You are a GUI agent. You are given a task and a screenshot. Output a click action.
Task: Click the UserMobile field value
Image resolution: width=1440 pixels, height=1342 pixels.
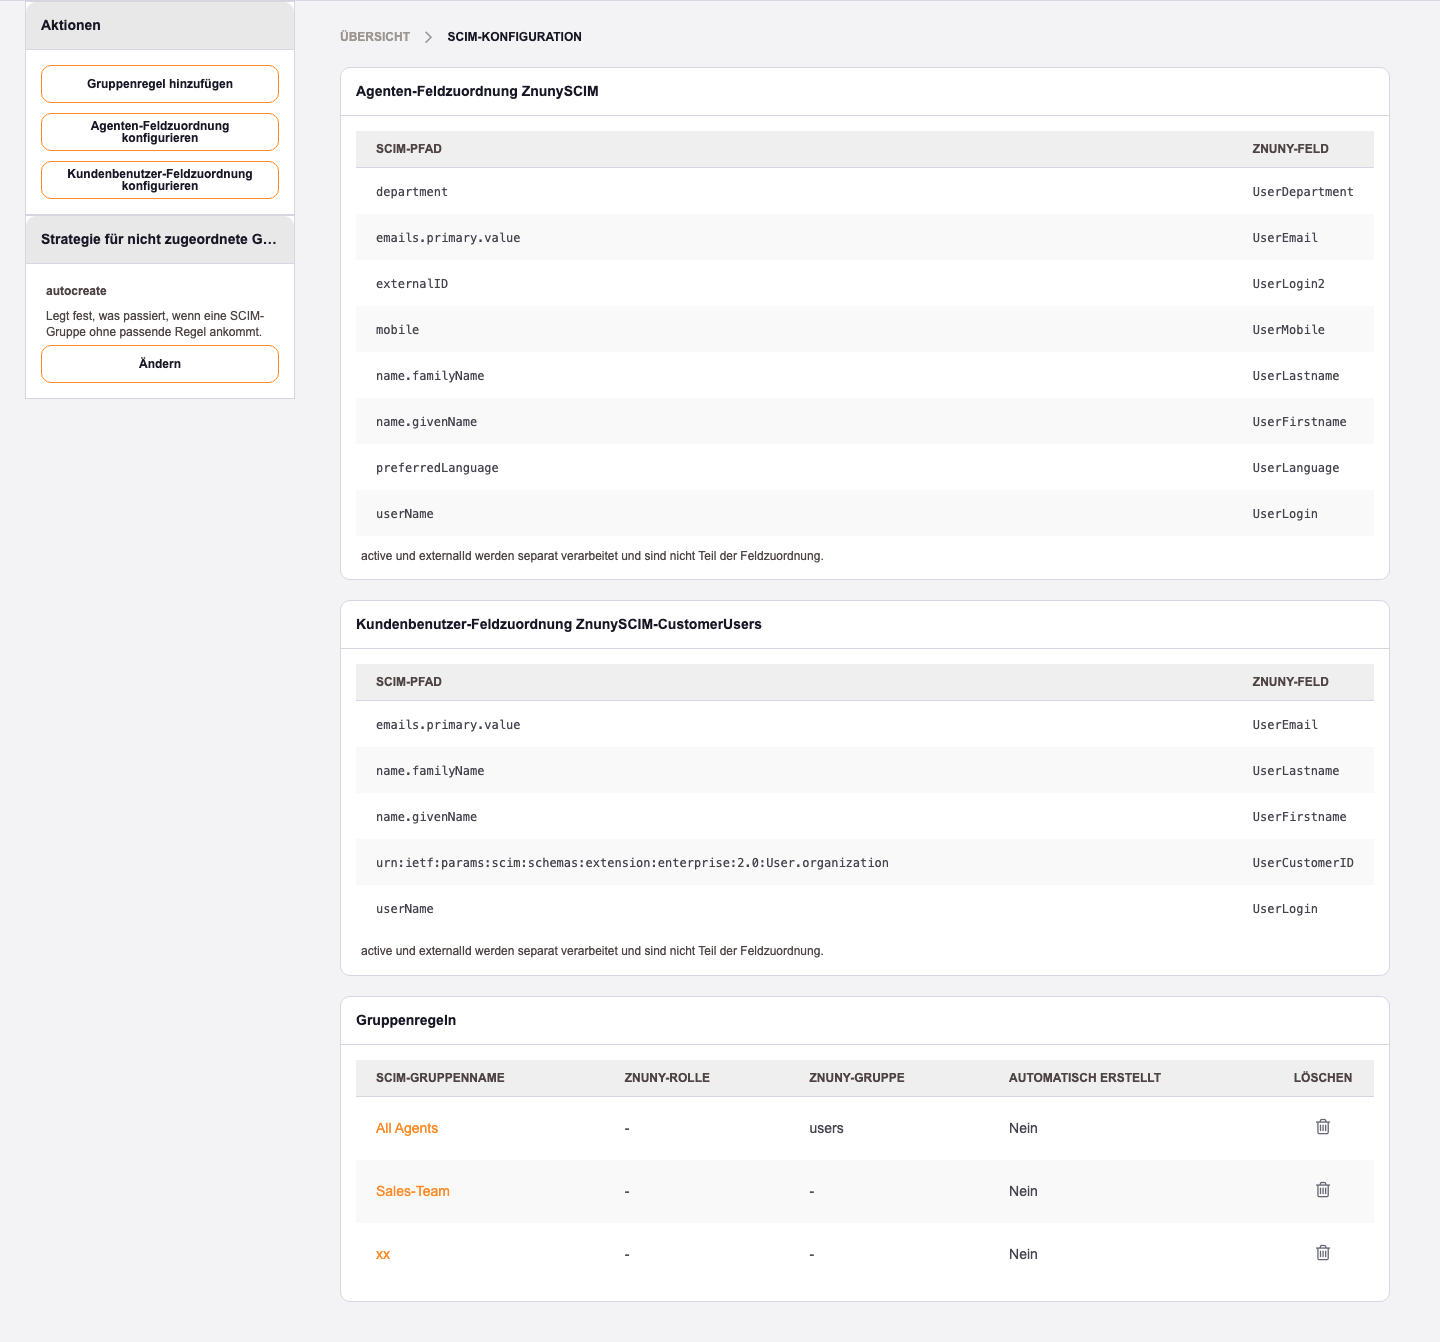tap(1289, 330)
